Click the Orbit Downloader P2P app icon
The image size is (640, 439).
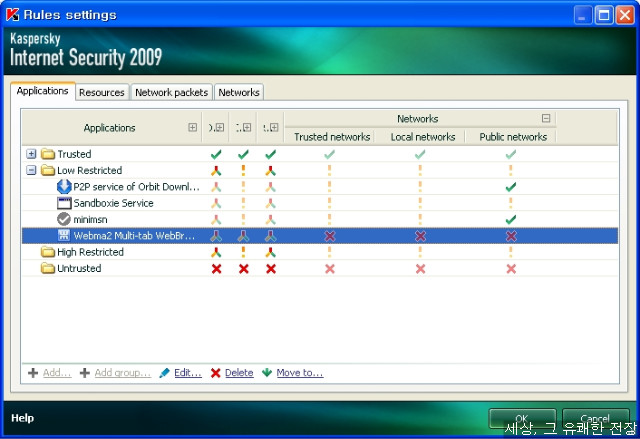(64, 186)
